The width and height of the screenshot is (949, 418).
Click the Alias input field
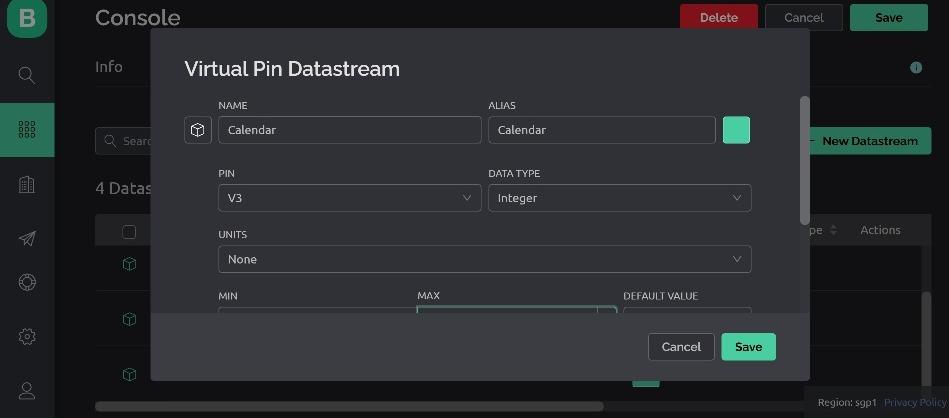(x=601, y=130)
